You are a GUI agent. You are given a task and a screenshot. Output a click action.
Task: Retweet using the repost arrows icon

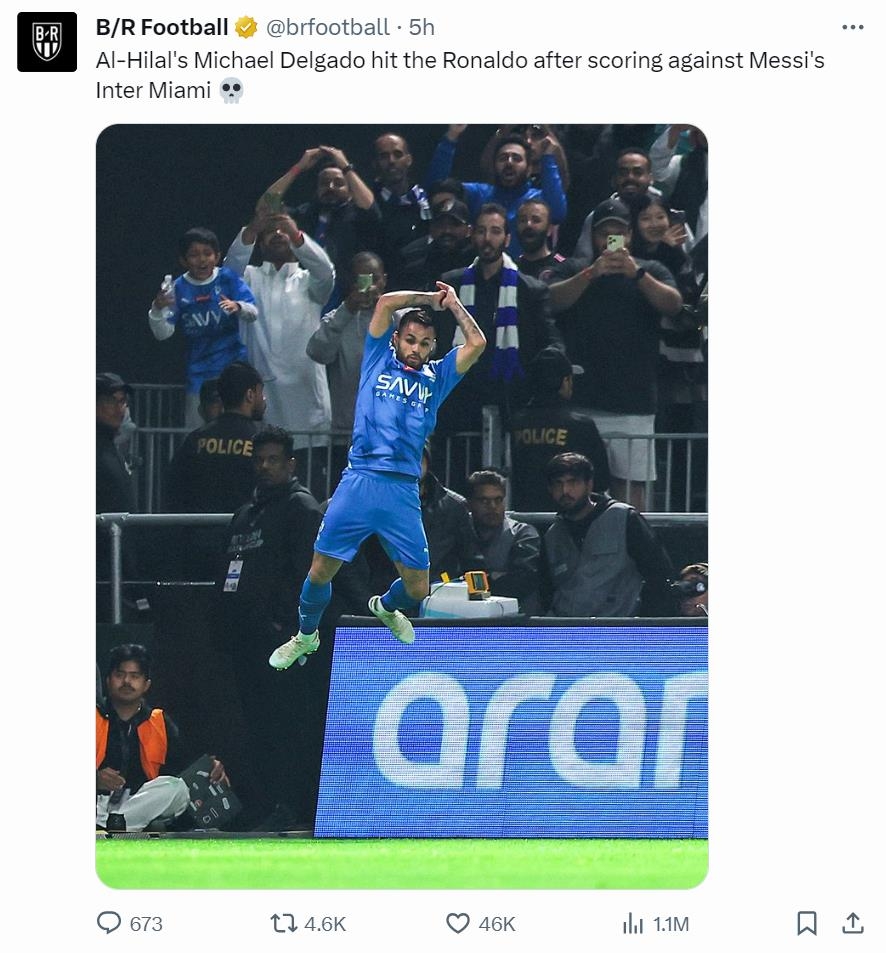284,923
